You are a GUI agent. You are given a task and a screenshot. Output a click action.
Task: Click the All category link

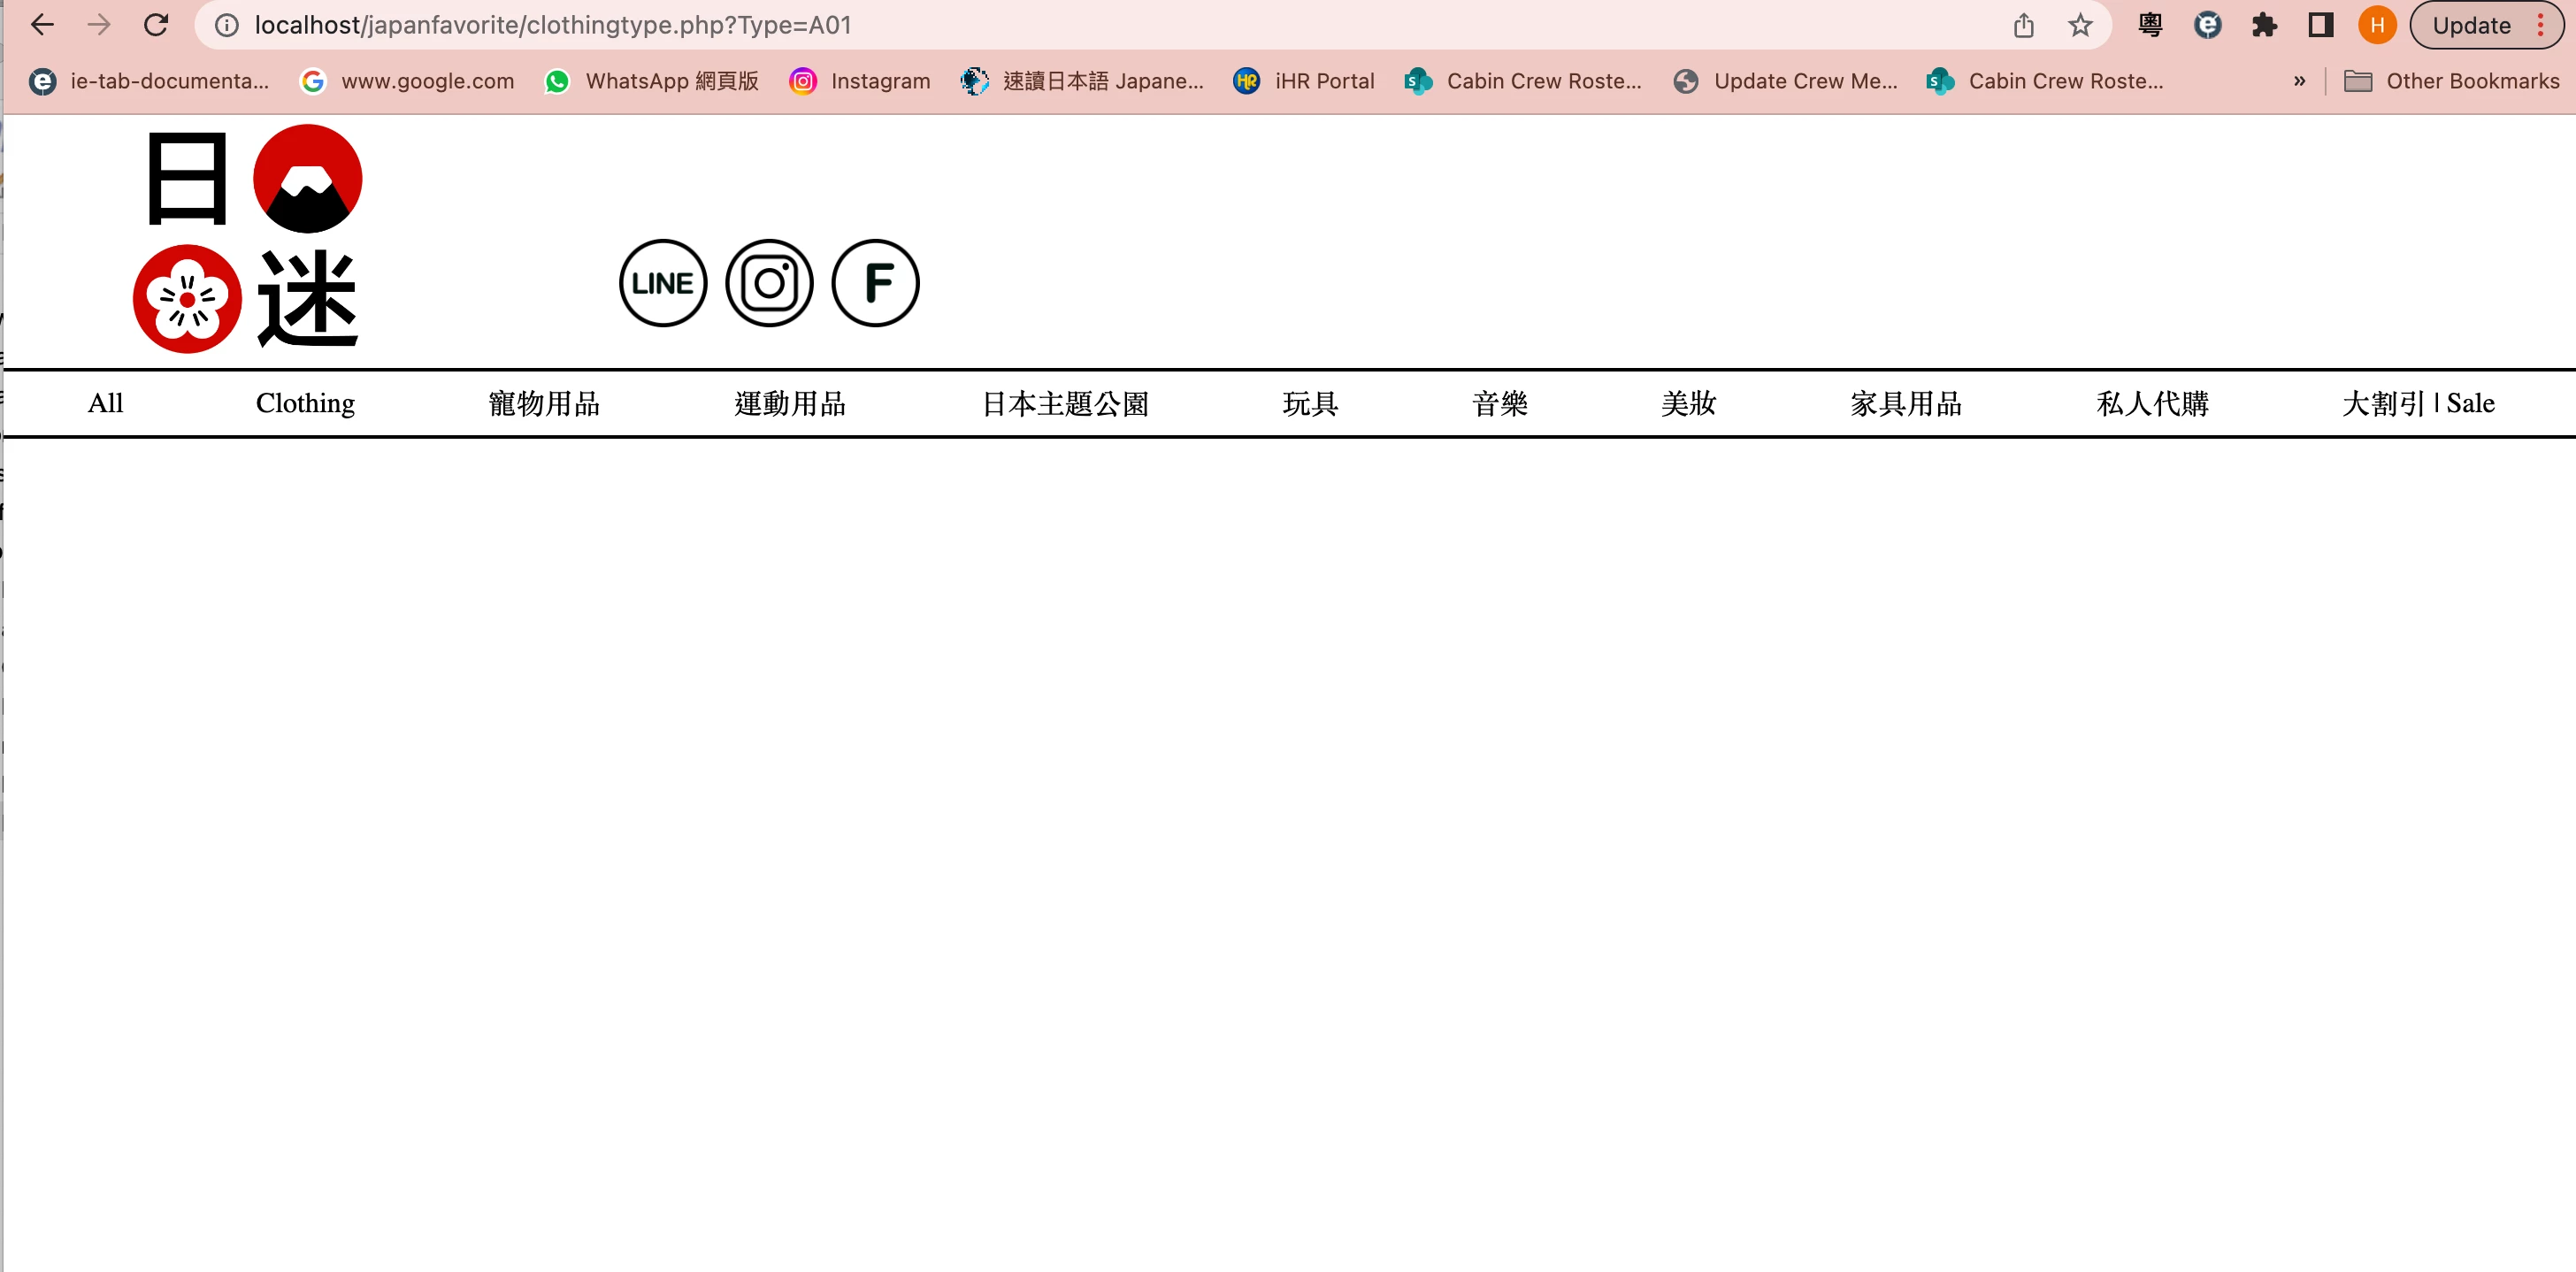tap(105, 403)
